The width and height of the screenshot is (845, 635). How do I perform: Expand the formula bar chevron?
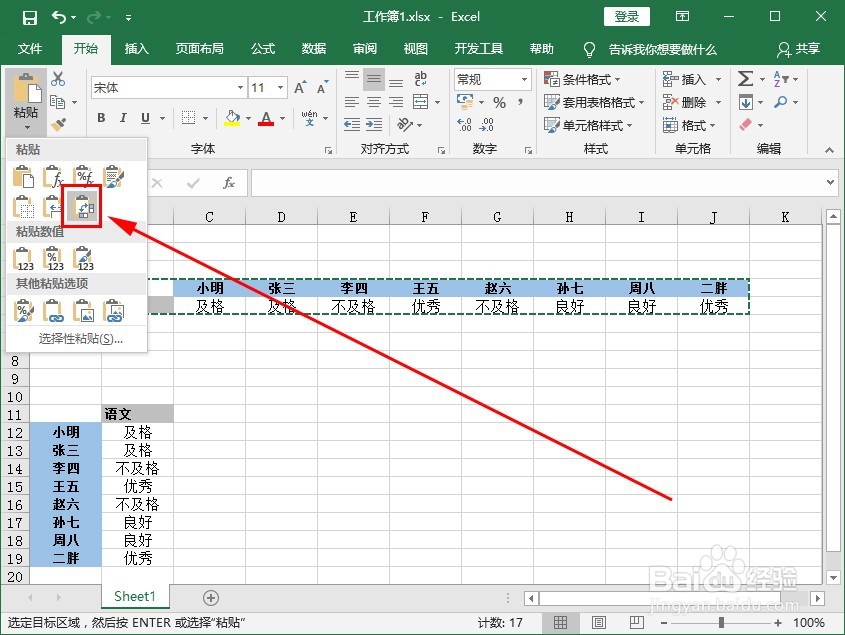(830, 183)
